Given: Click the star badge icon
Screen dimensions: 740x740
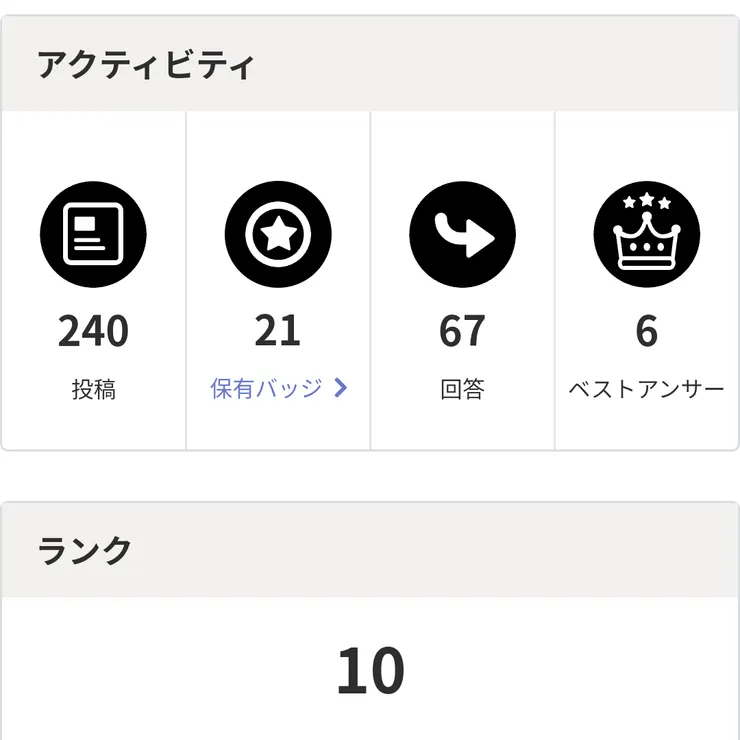Looking at the screenshot, I should click(277, 235).
